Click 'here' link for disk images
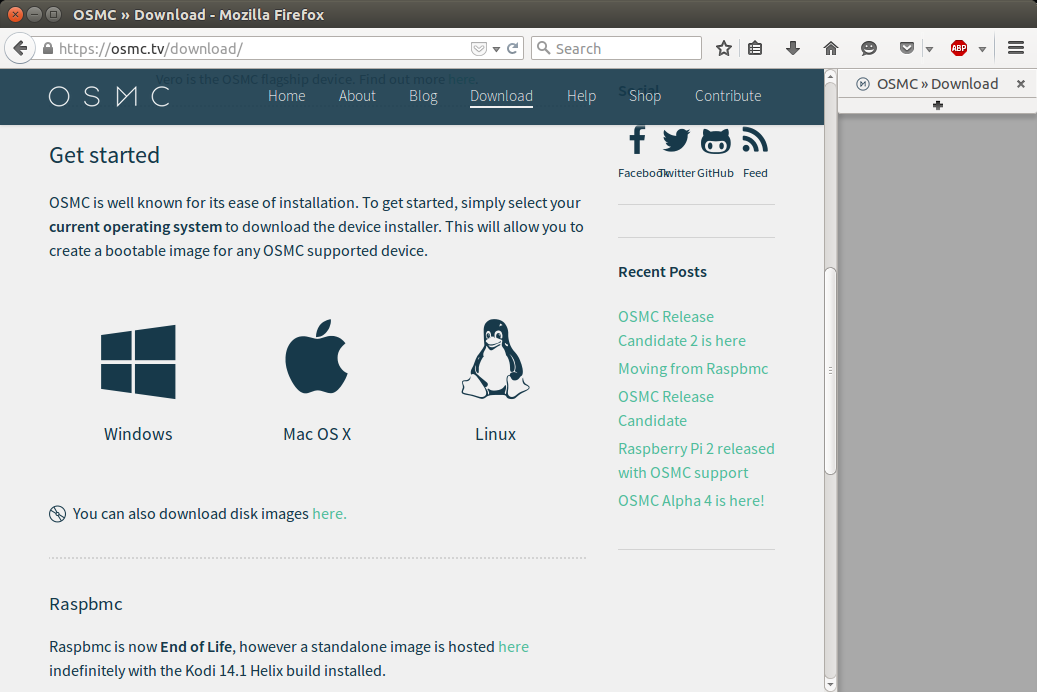The image size is (1037, 692). click(329, 514)
